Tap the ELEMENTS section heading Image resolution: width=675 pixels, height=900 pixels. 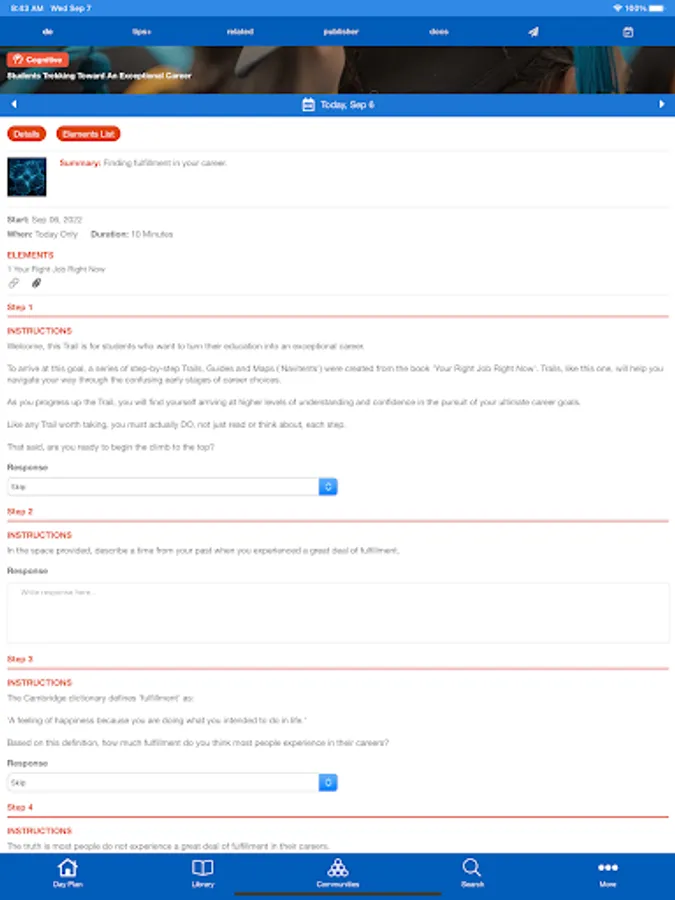coord(30,255)
